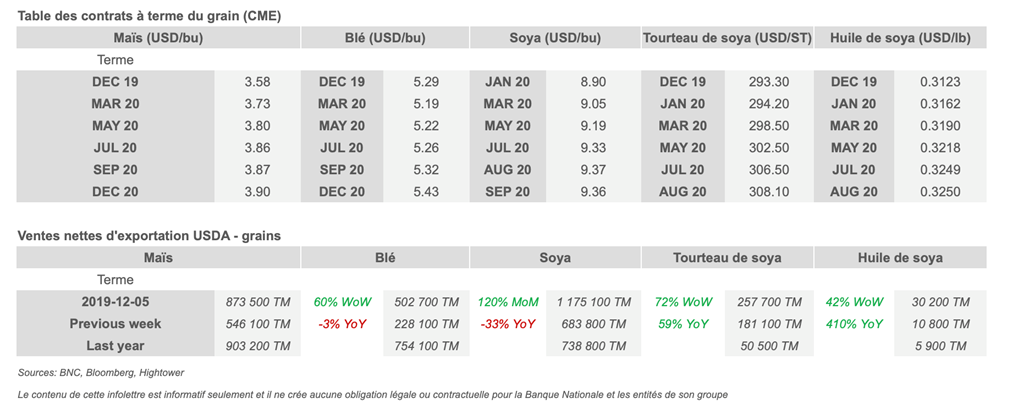Screen dimensions: 1024x420
Task: Select the 5.43 wheat price value
Action: (x=426, y=192)
